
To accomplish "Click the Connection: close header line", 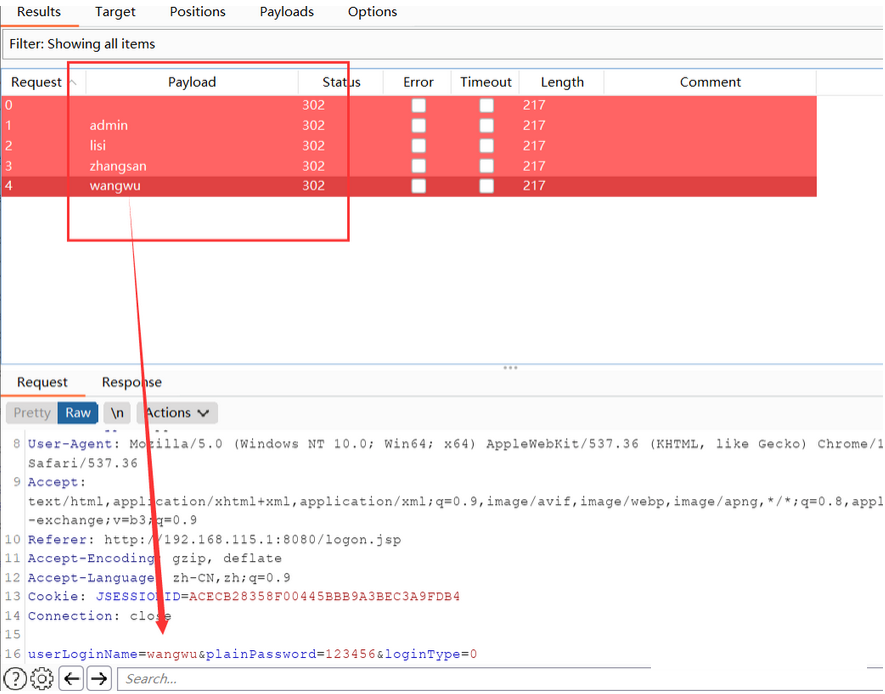I will (x=99, y=616).
